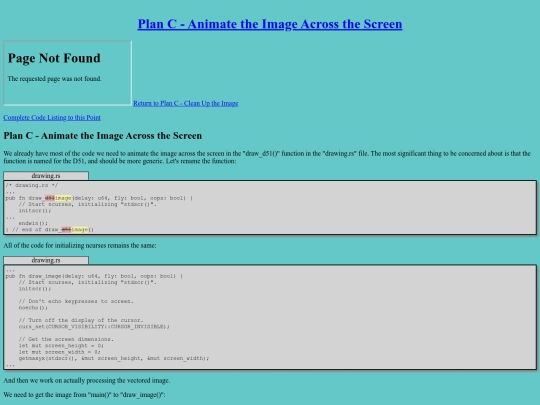Click the highlighted pub fn draw_d51image line
Viewport: 540px width, 405px height.
pos(99,198)
